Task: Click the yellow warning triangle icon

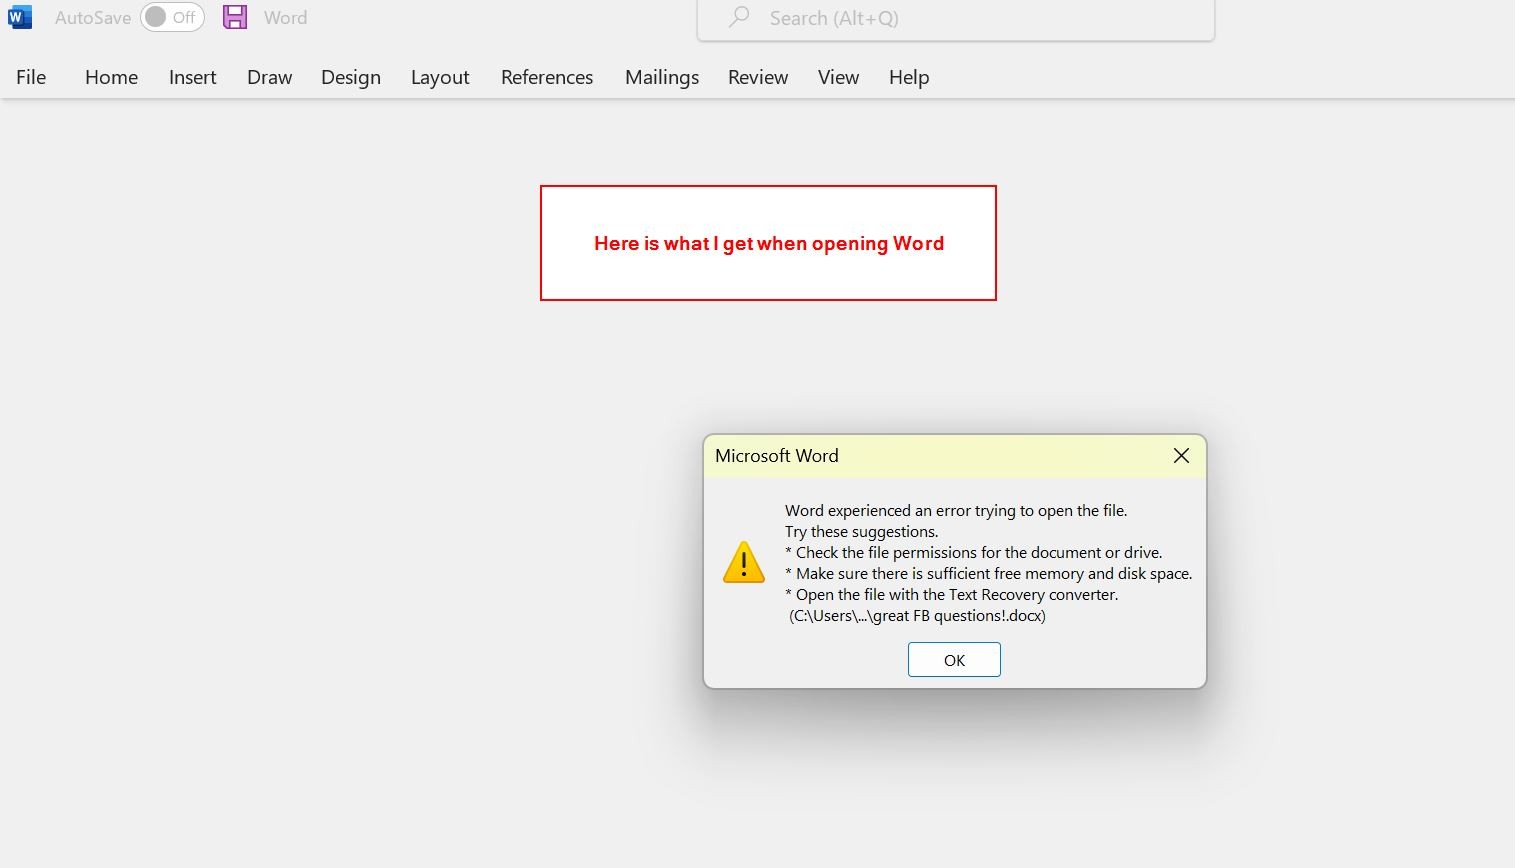Action: click(744, 562)
